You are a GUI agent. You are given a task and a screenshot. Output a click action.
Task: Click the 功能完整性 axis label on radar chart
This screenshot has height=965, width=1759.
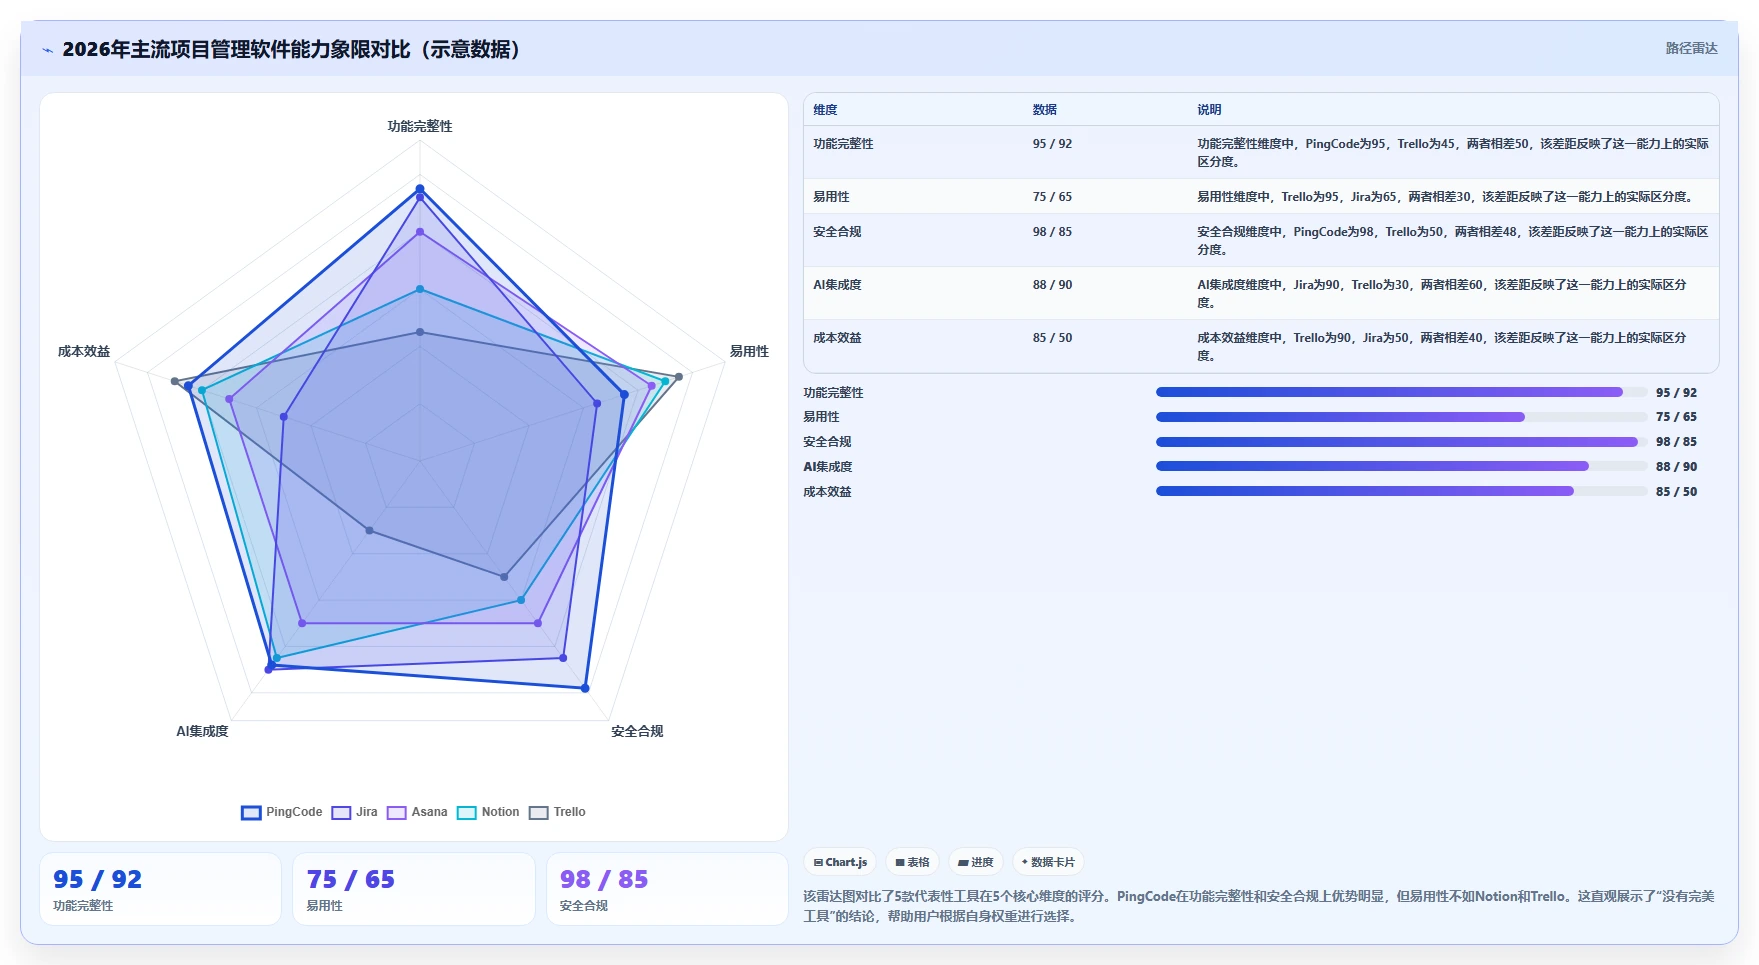click(420, 126)
